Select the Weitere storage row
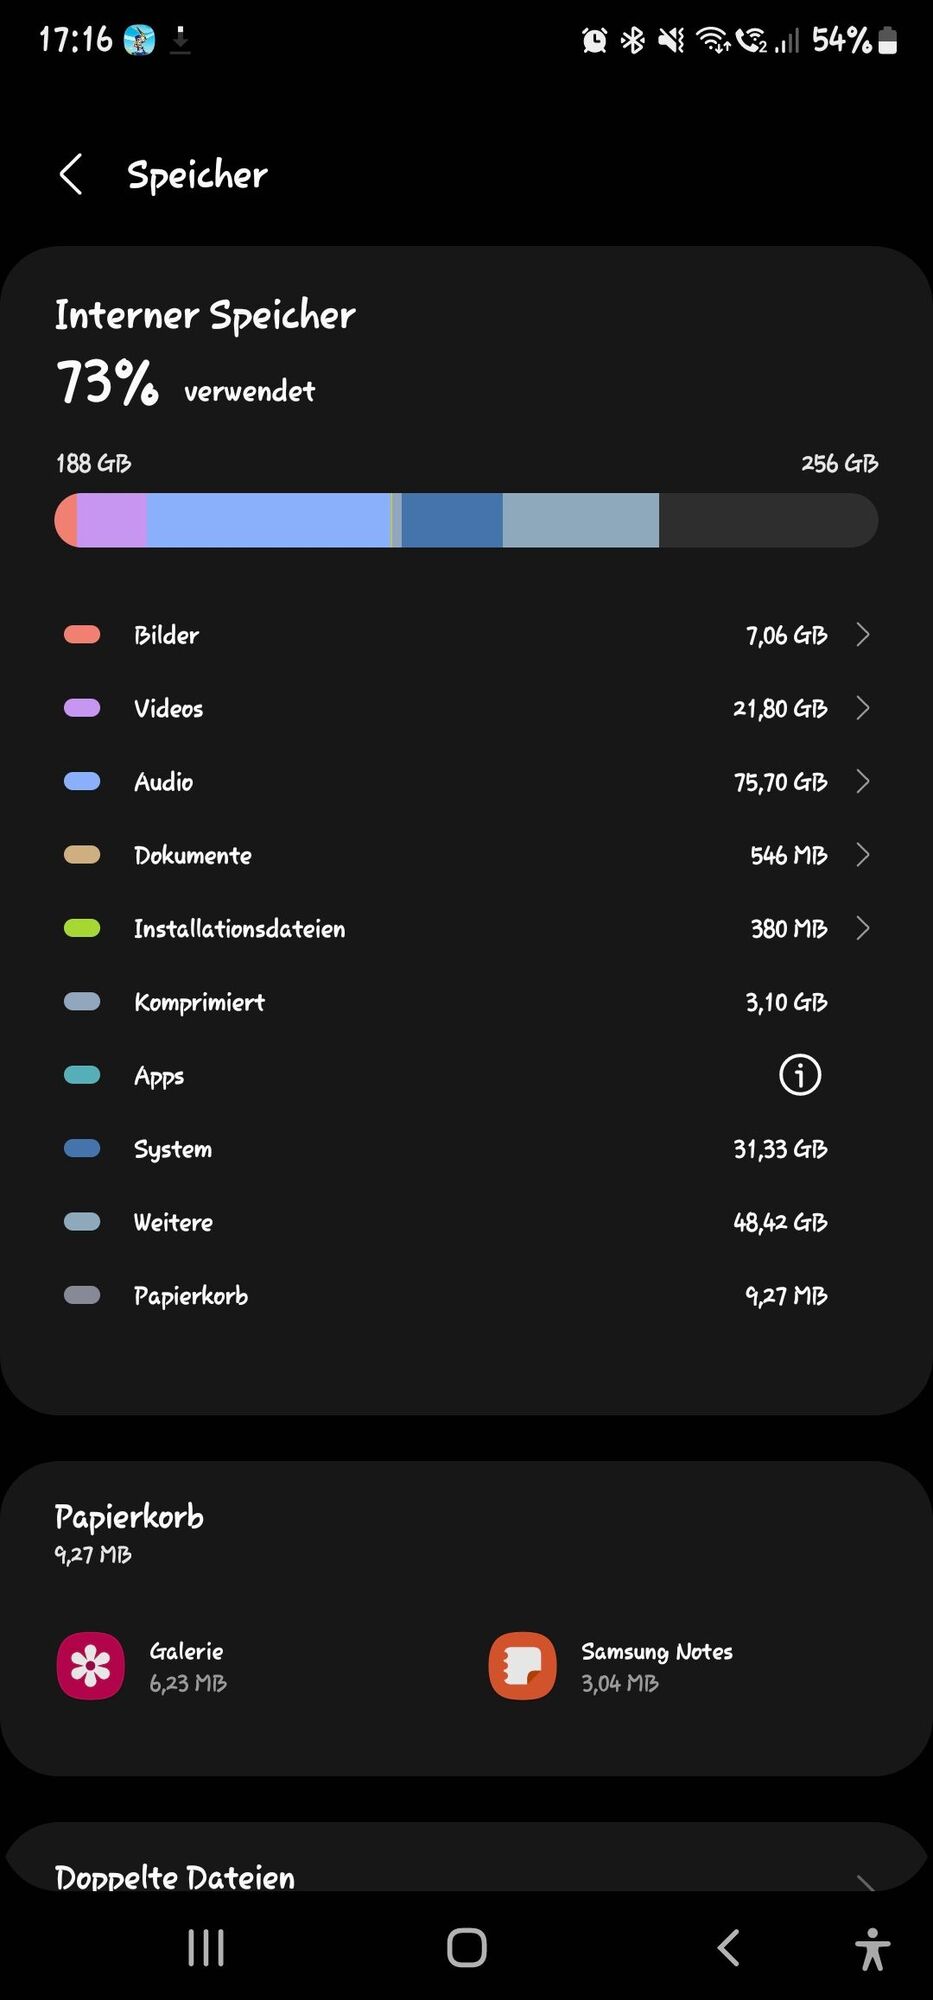 coord(465,1222)
